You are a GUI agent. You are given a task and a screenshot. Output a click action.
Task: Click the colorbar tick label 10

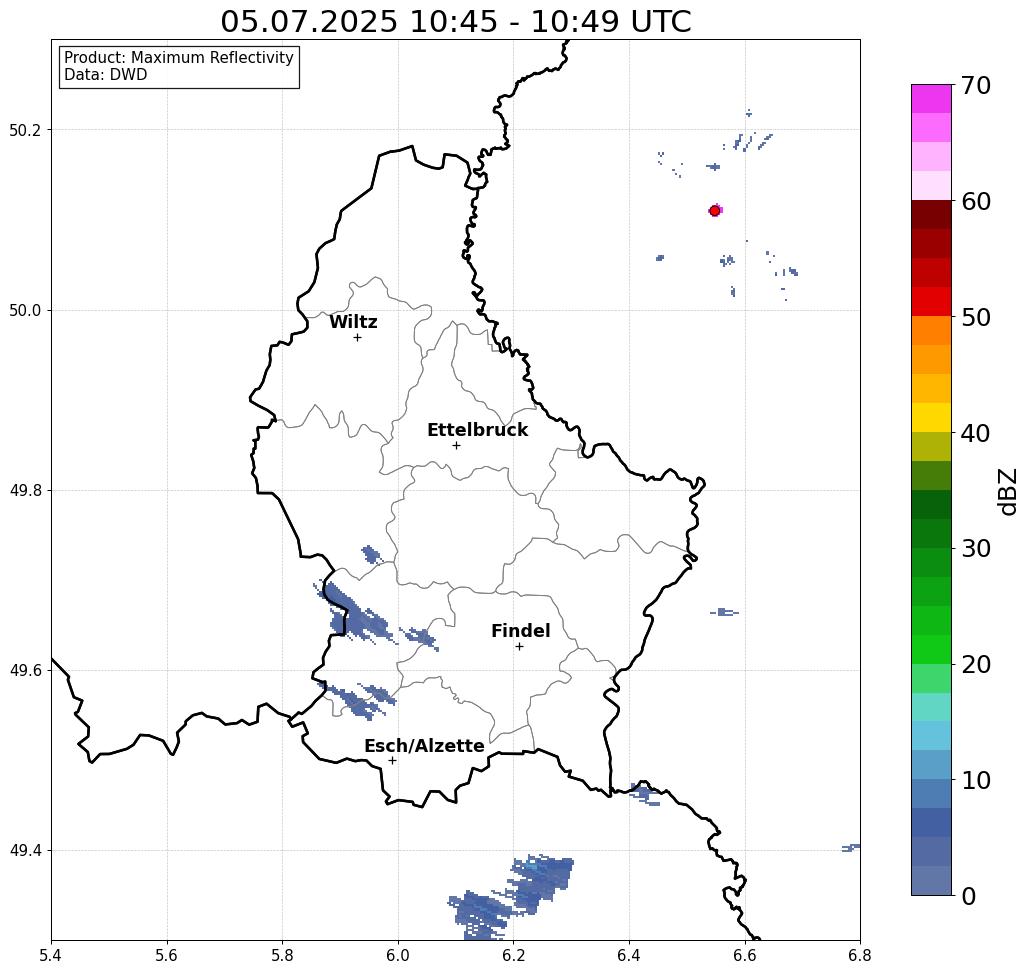pos(976,780)
